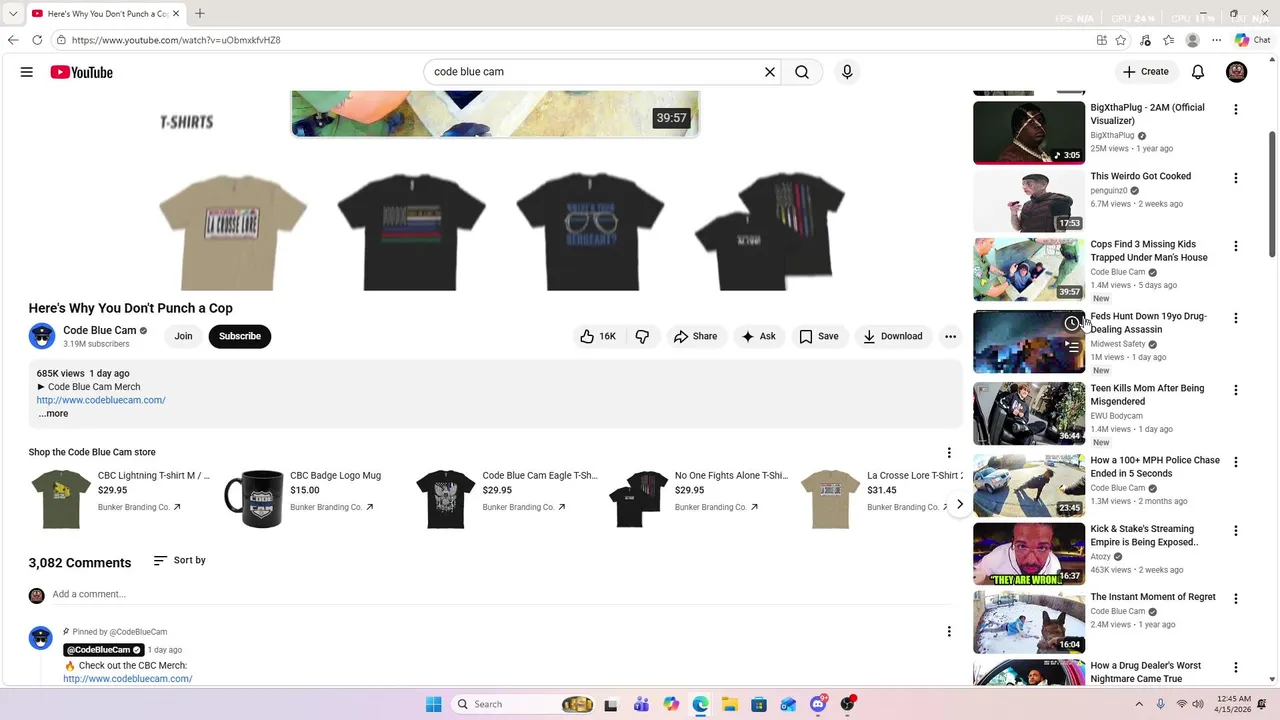
Task: Open CBC Lightning T-shirt product
Action: click(120, 498)
